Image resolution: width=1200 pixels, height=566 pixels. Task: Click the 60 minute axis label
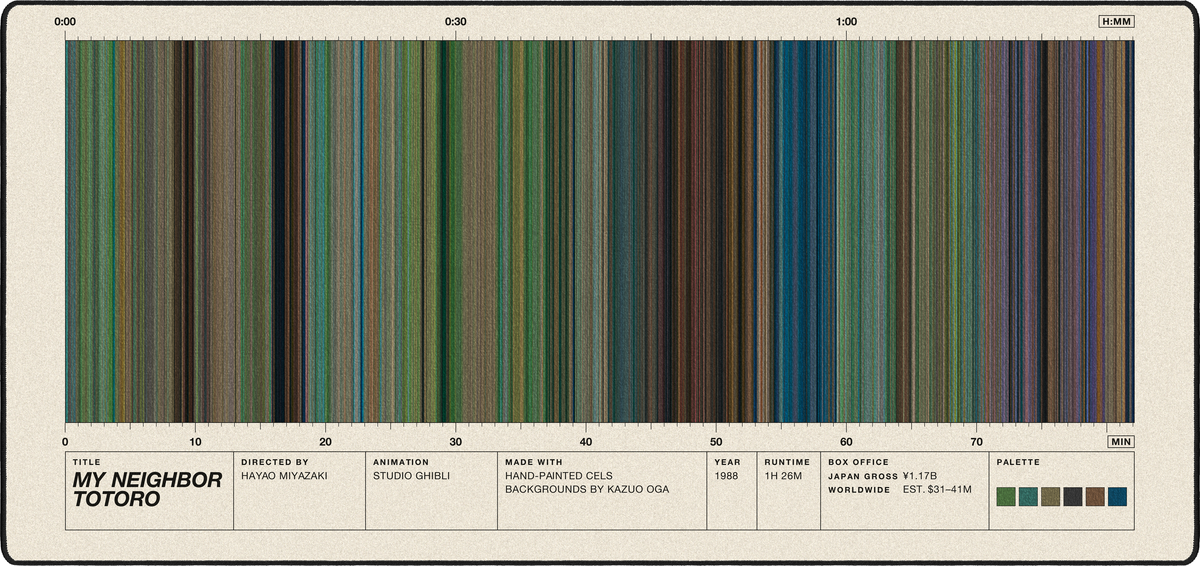(x=847, y=441)
